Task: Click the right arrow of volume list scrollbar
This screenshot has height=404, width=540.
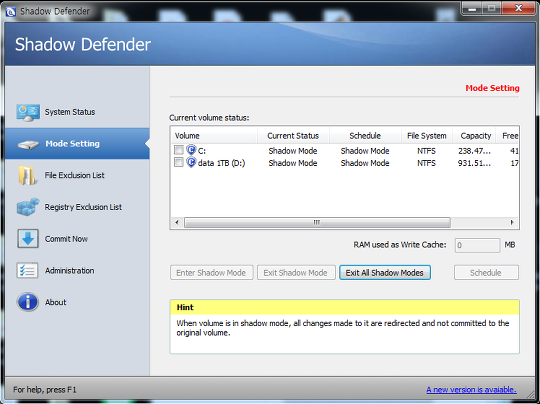Action: point(512,222)
